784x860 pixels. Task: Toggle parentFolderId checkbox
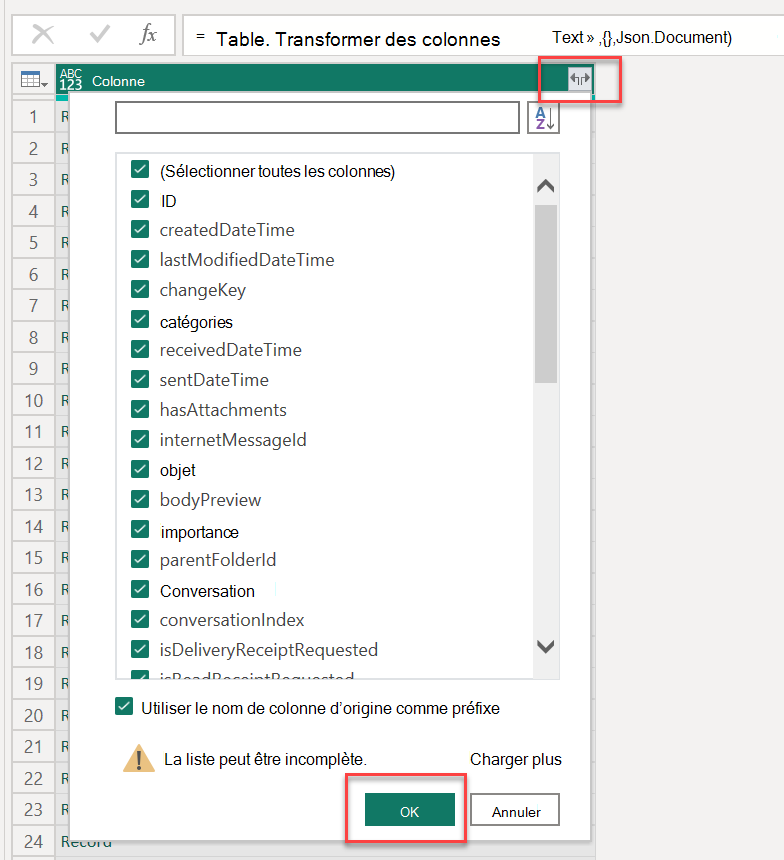click(140, 559)
